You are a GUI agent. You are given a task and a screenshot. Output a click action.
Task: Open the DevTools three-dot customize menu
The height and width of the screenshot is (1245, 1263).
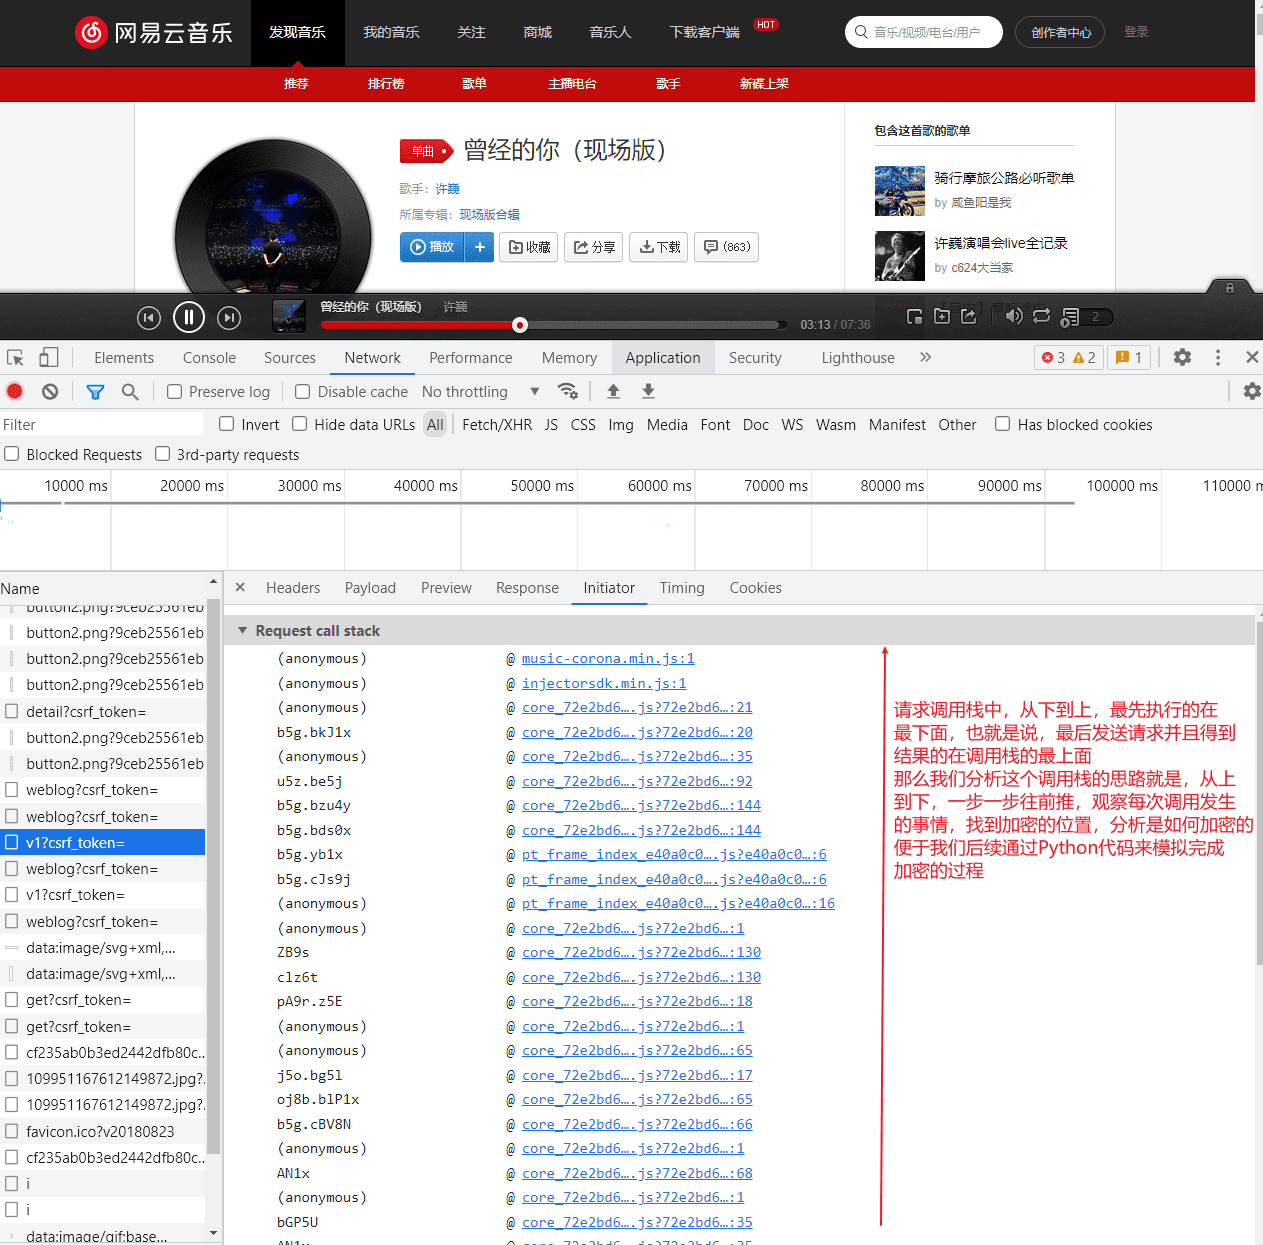point(1217,357)
